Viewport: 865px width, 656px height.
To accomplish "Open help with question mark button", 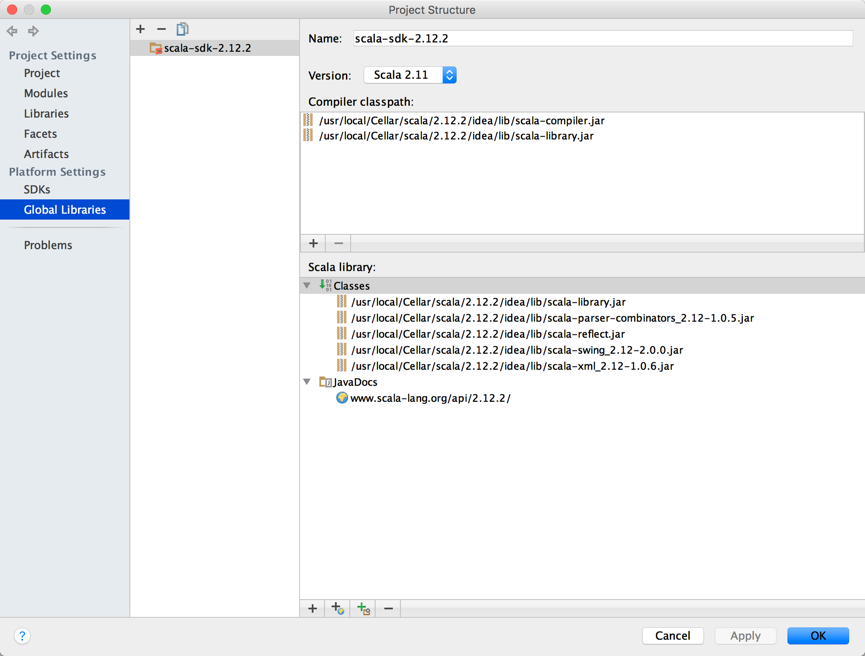I will tap(22, 636).
